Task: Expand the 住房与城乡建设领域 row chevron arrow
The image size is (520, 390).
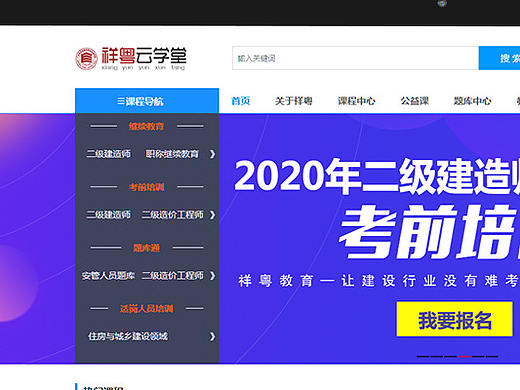Action: [212, 337]
